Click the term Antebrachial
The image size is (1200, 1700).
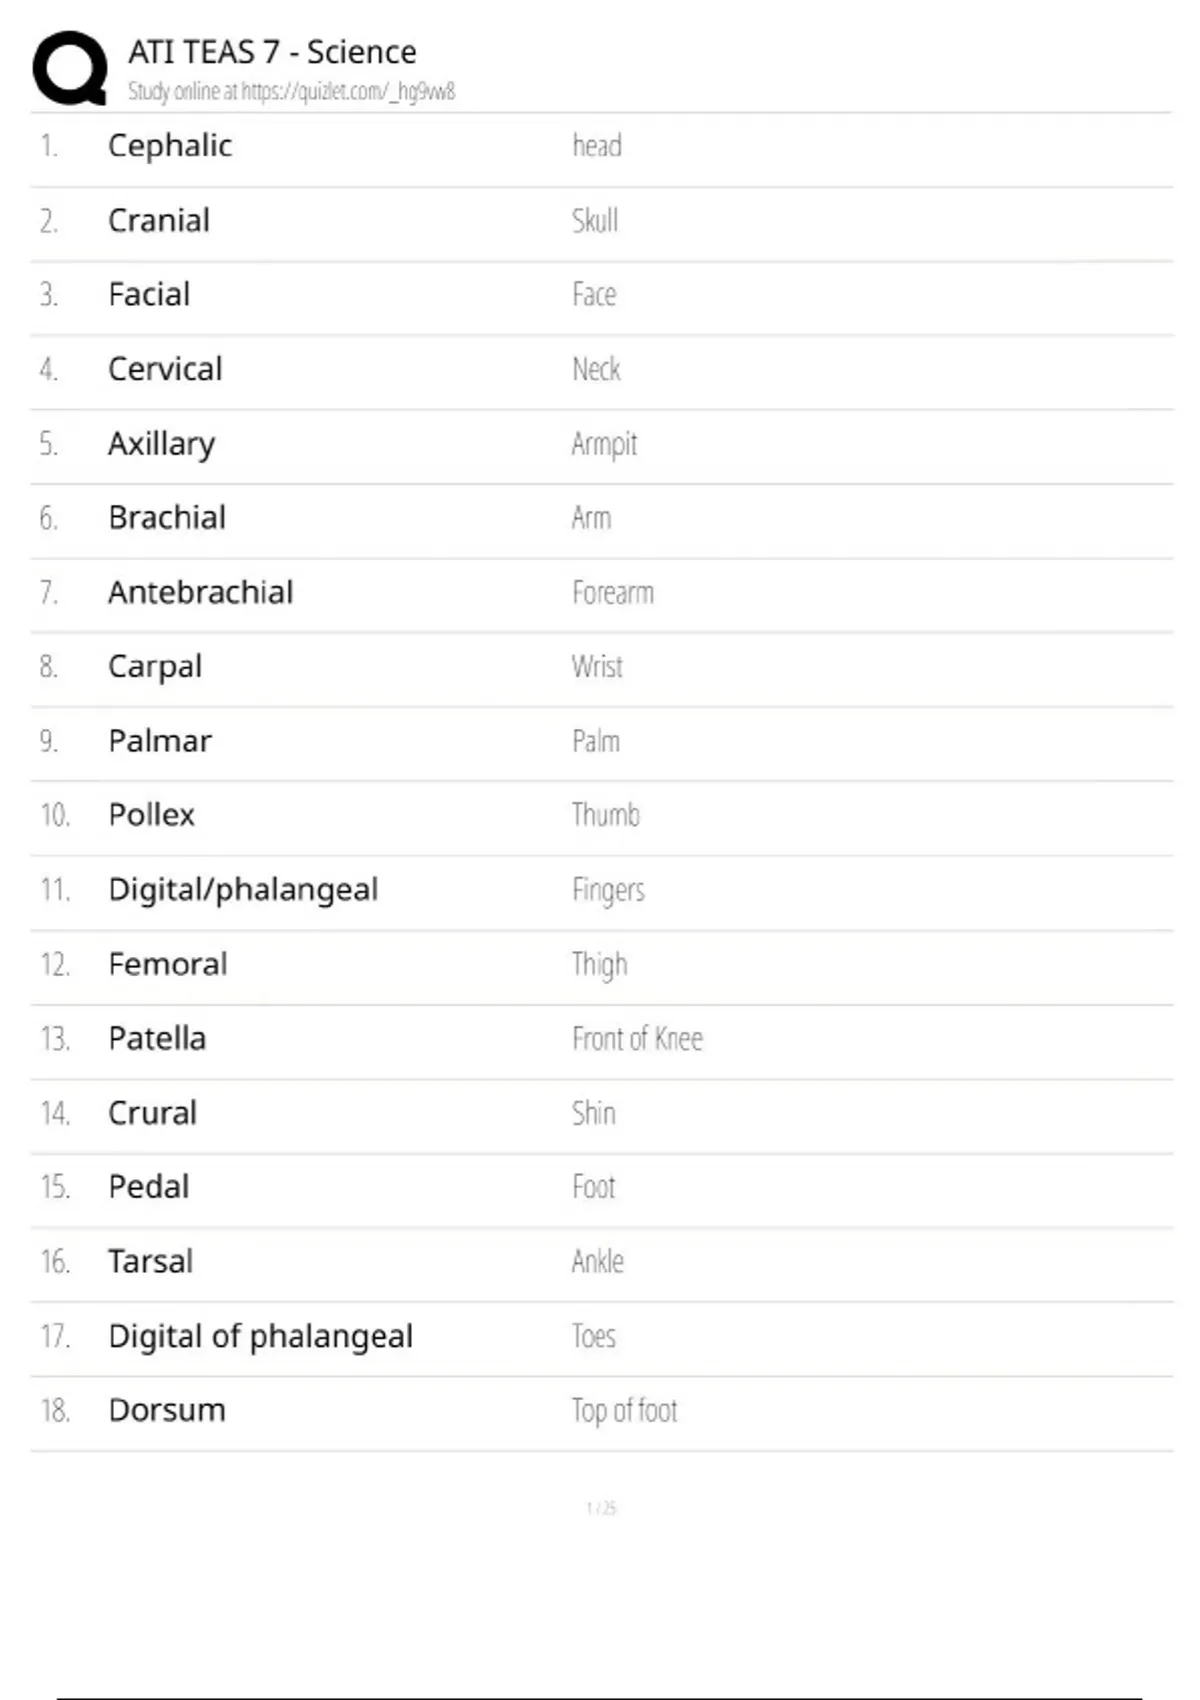[x=201, y=593]
